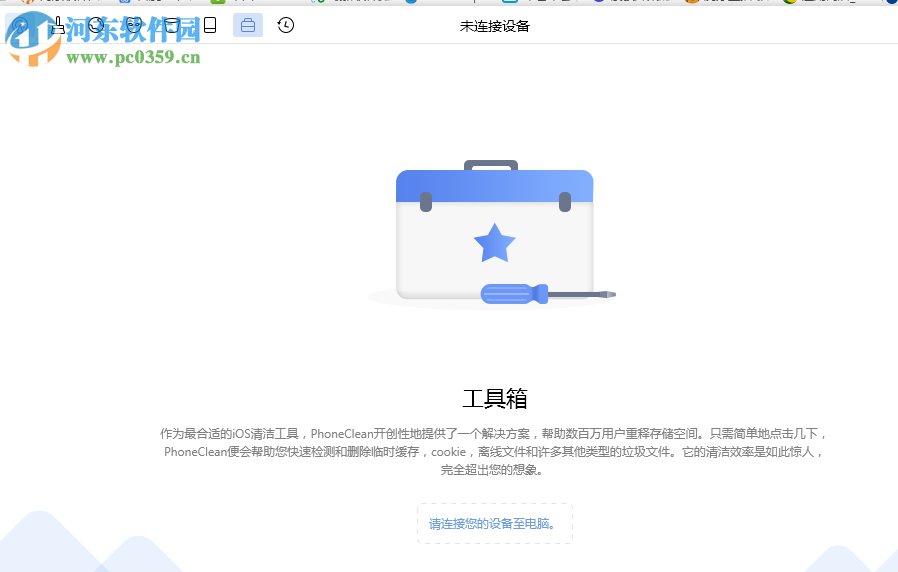Image resolution: width=898 pixels, height=572 pixels.
Task: Open the Internet Clean globe icon
Action: pyautogui.click(x=96, y=25)
